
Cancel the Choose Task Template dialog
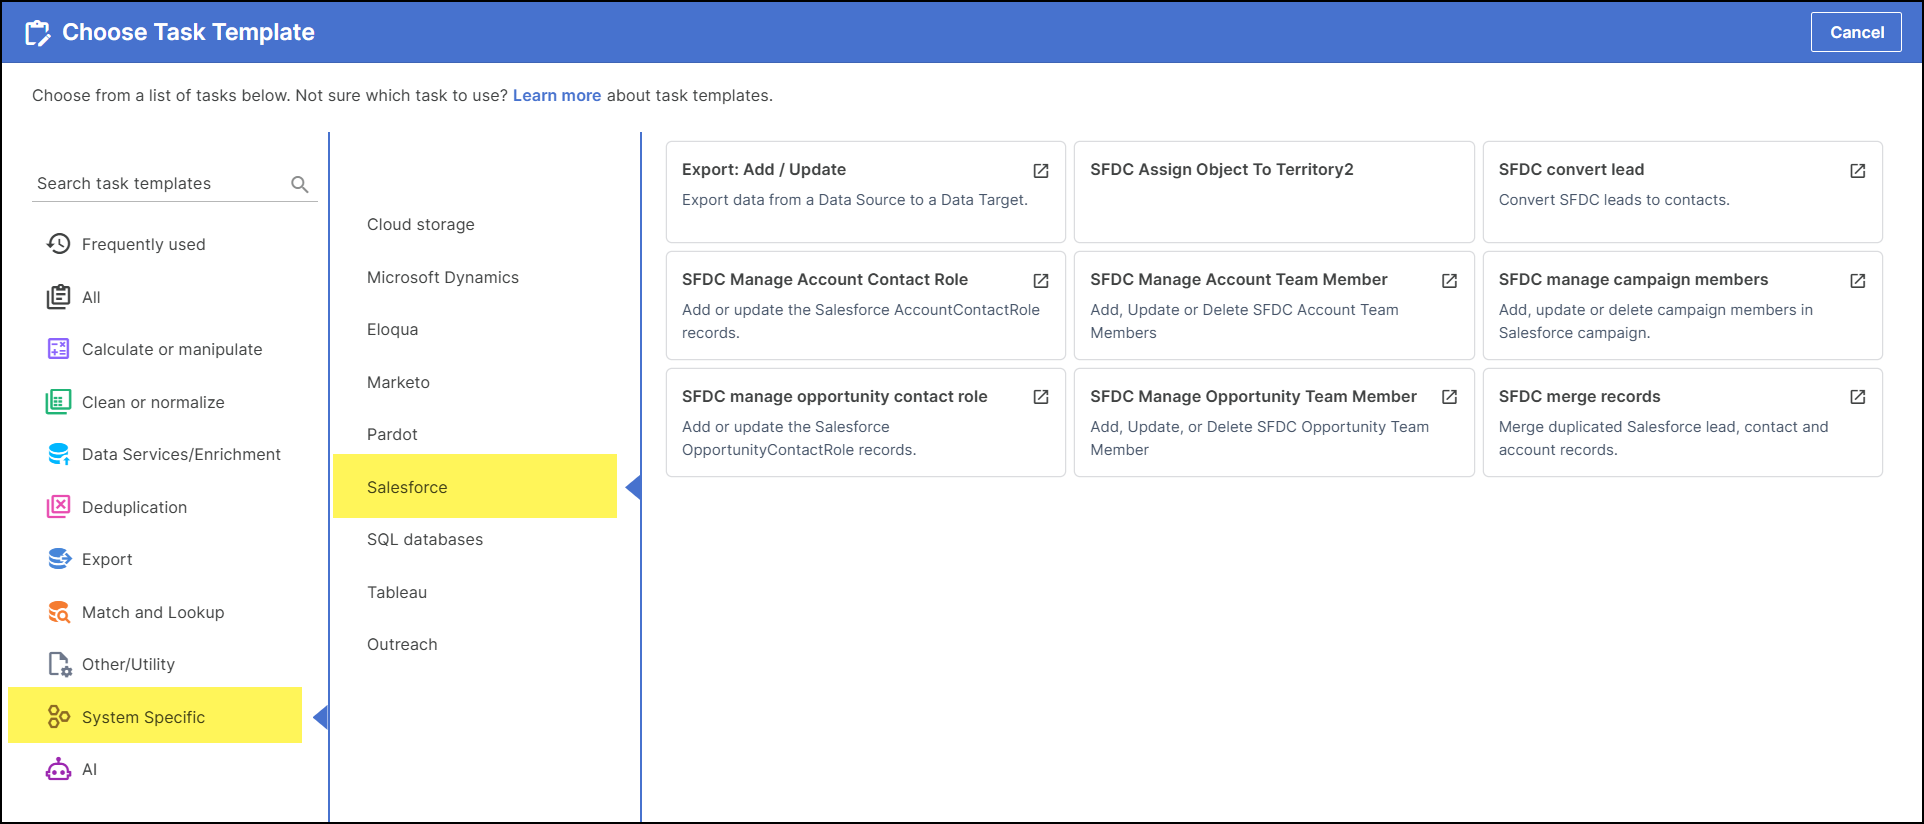pos(1856,32)
